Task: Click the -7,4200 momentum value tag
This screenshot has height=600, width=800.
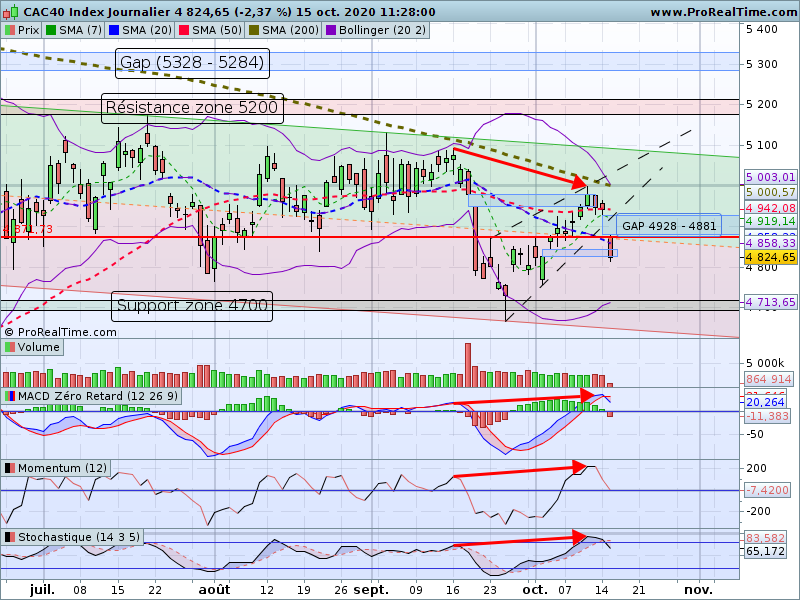Action: pos(767,490)
